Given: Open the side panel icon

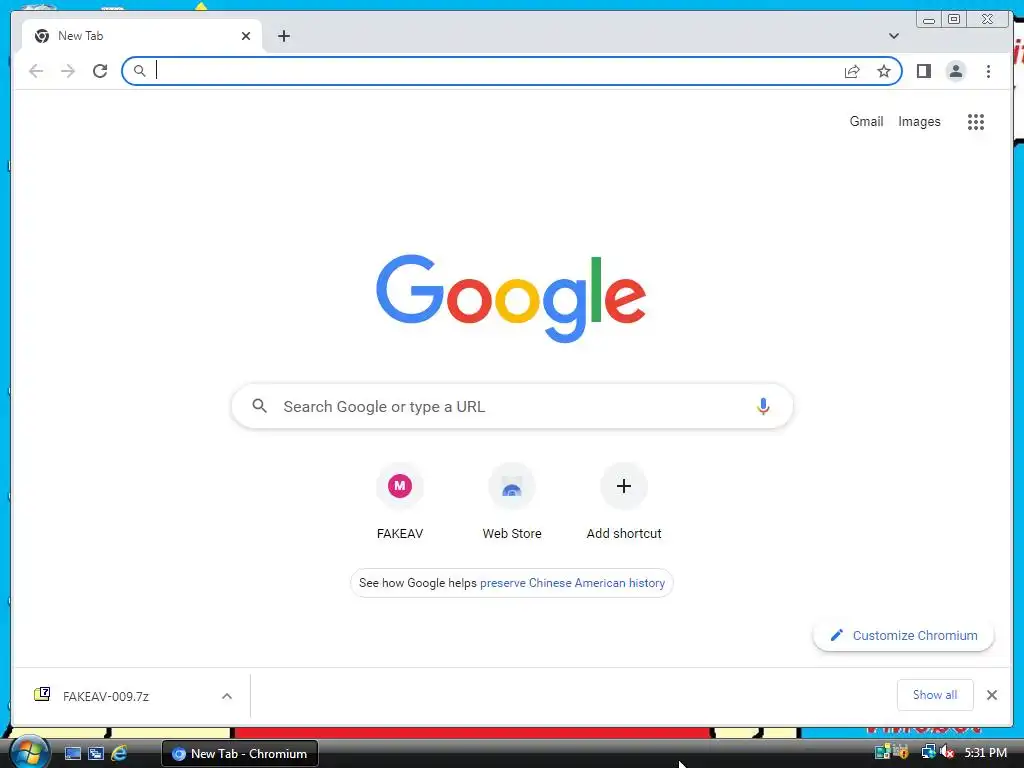Looking at the screenshot, I should [923, 71].
